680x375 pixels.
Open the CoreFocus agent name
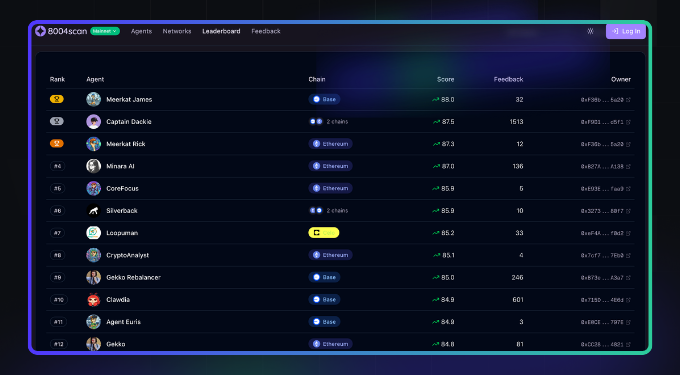(x=122, y=189)
